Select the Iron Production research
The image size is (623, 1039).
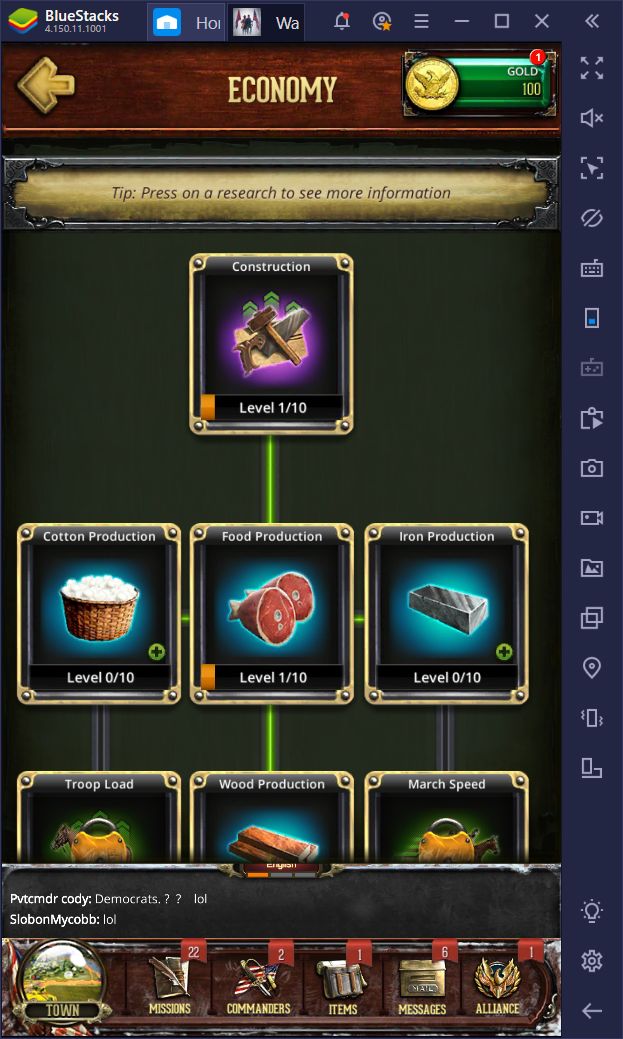[447, 614]
